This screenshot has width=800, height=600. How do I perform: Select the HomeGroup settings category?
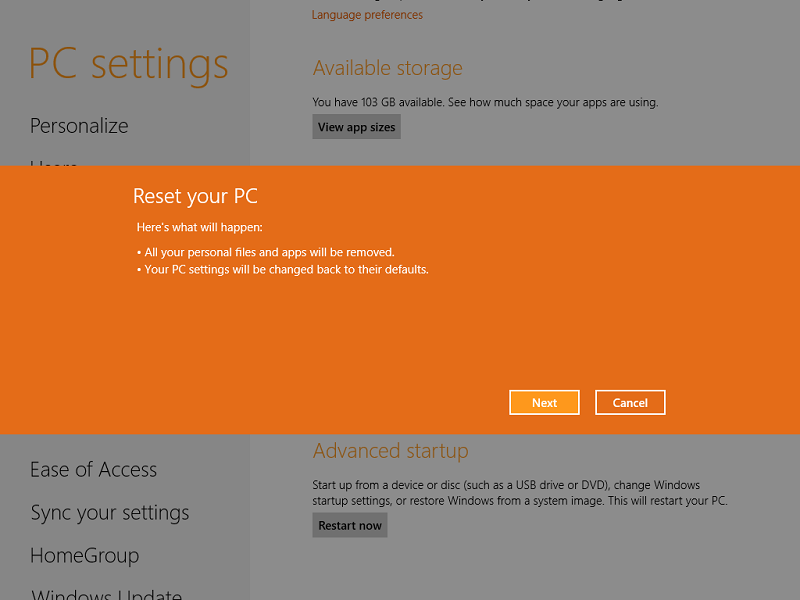pos(84,556)
